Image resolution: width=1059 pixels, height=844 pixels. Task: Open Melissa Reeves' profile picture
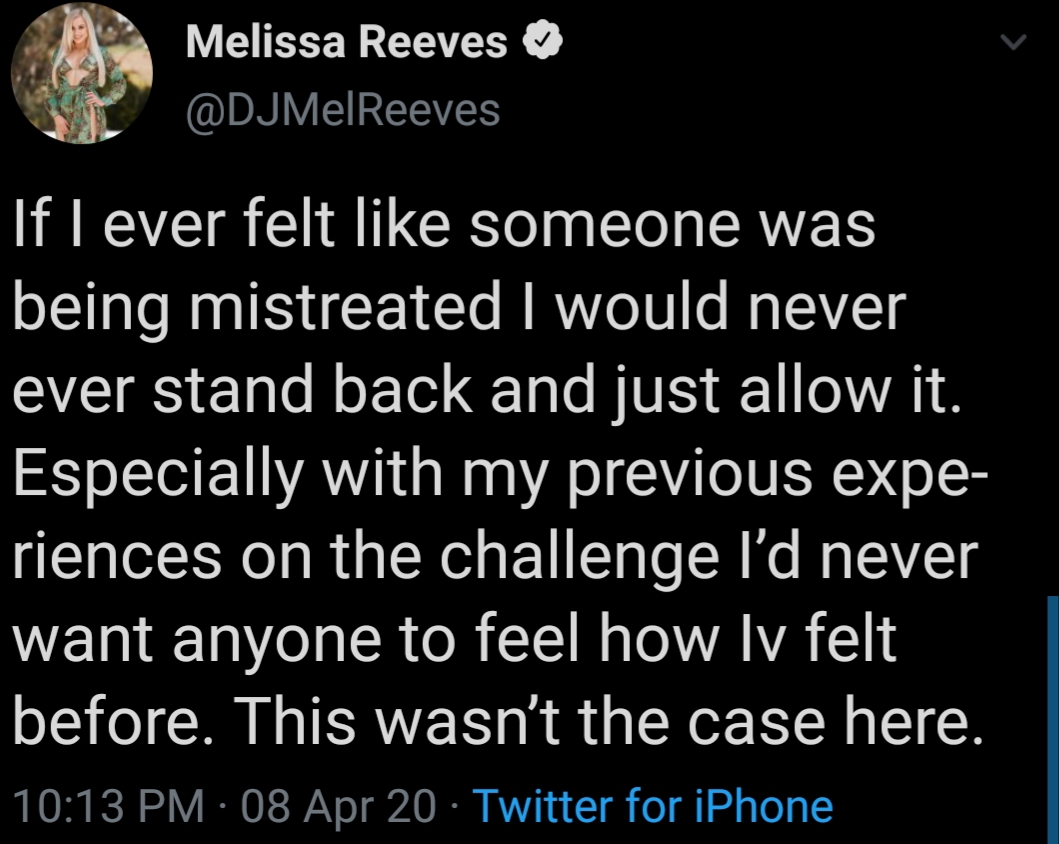82,74
